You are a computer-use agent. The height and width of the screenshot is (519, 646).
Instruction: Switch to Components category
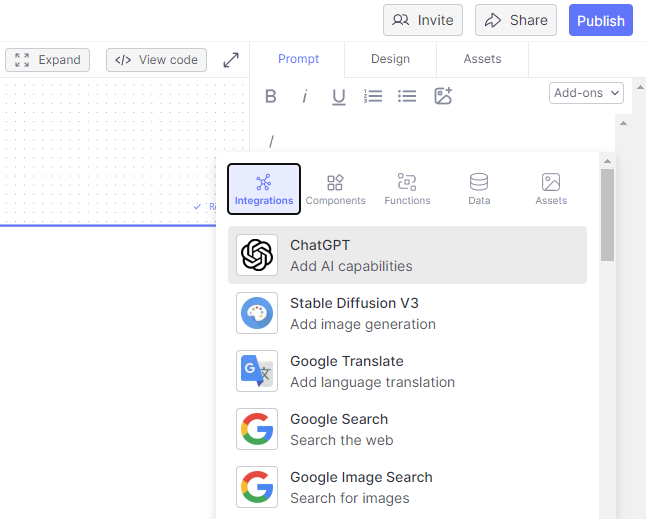click(x=335, y=189)
